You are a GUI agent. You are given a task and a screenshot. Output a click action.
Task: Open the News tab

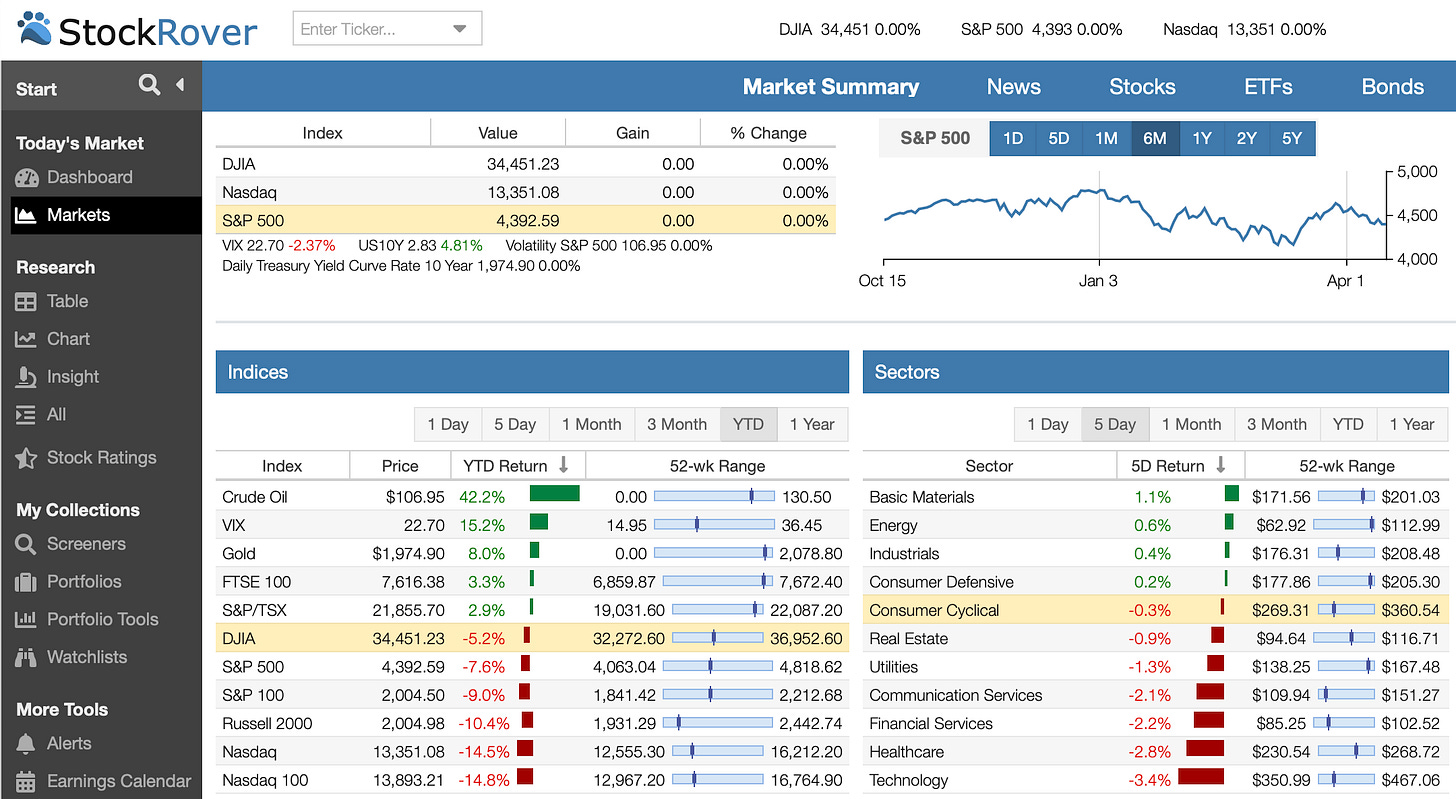[x=1013, y=87]
